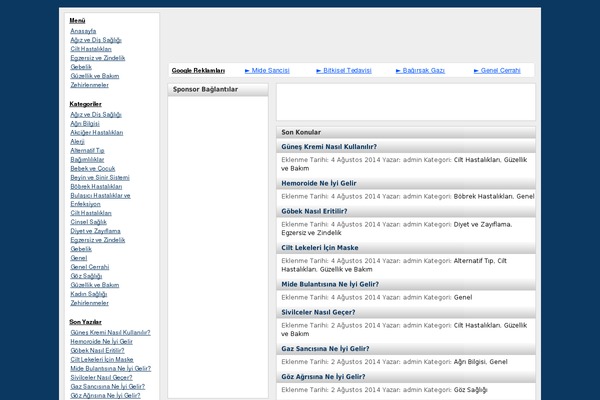Open Mide Bulantısına Ne İyi Gelir? in Son Yazılar
Screen dimensions: 600x400
[111, 369]
